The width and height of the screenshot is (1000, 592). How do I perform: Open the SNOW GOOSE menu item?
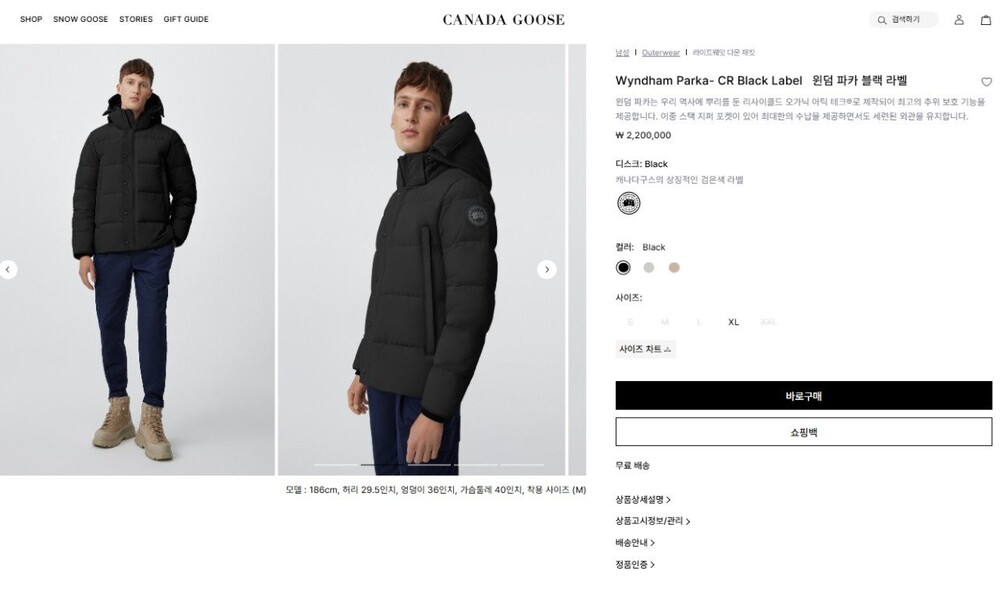click(80, 19)
